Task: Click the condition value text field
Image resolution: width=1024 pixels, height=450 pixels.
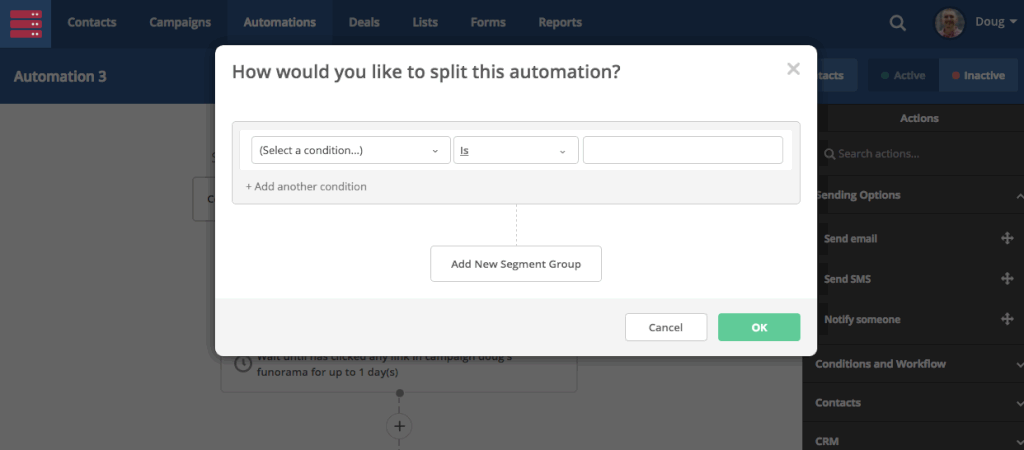Action: point(682,150)
